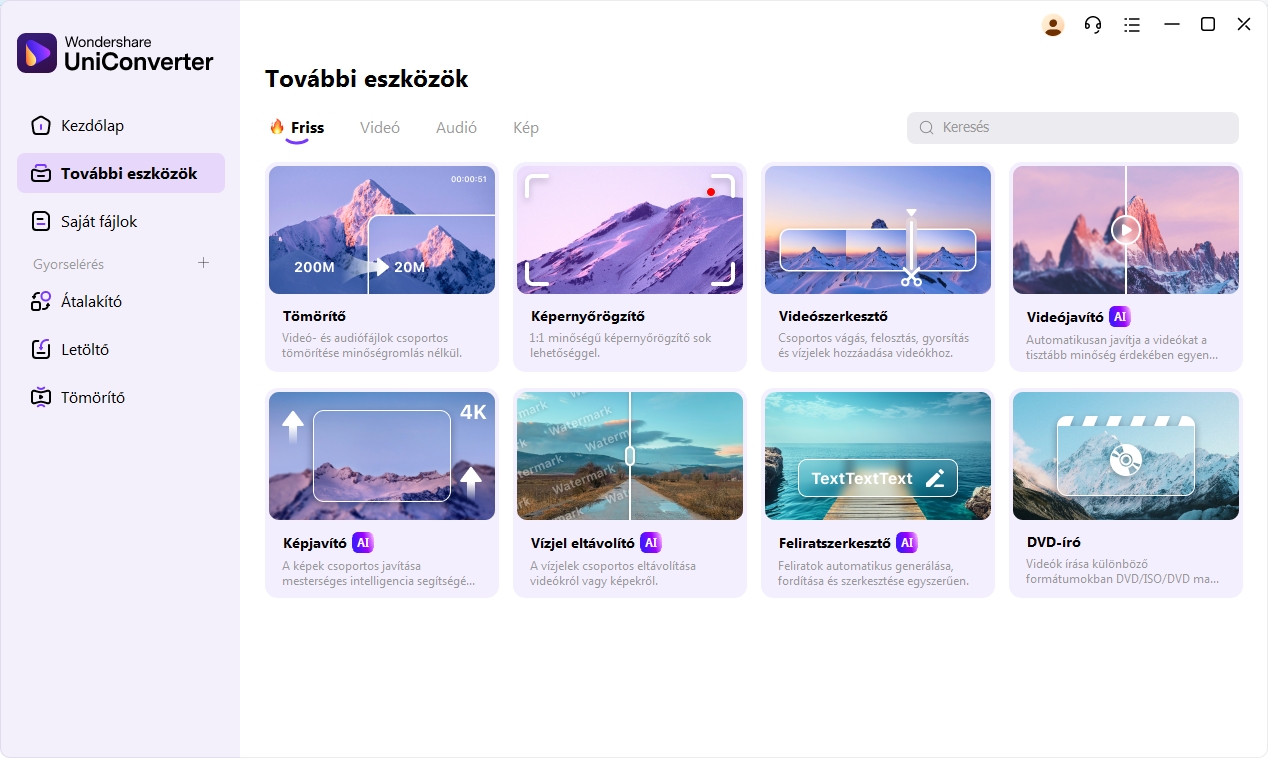Open the DVD-író tool card
Image resolution: width=1268 pixels, height=758 pixels.
[1126, 493]
